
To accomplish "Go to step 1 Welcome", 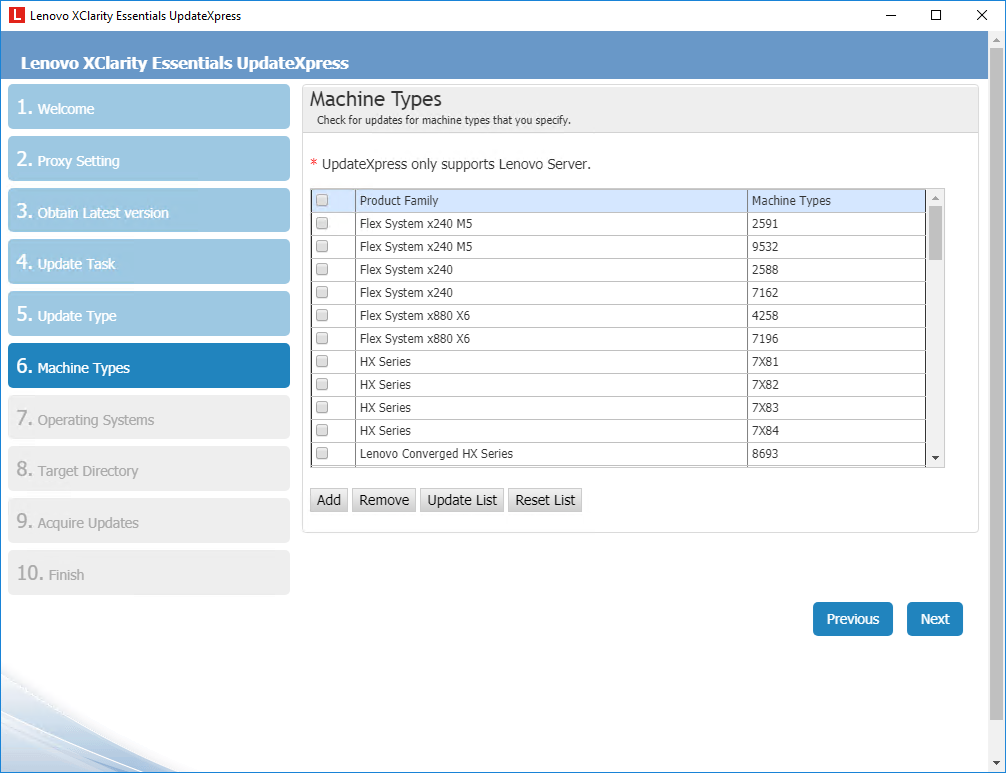I will coord(149,106).
